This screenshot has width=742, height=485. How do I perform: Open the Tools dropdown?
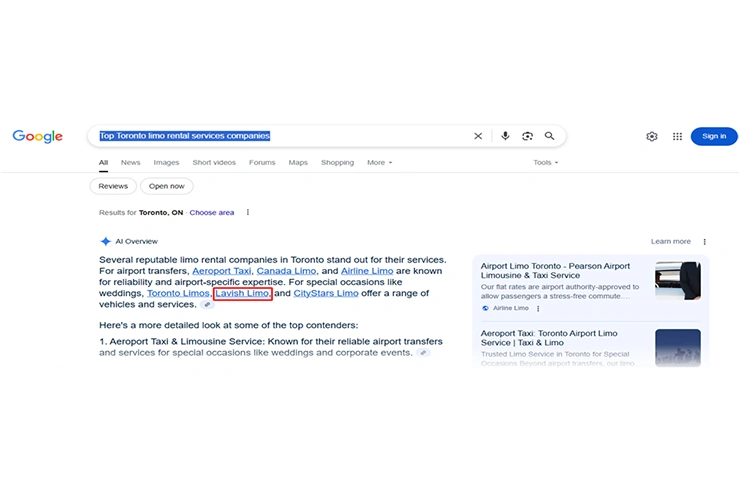pyautogui.click(x=545, y=162)
